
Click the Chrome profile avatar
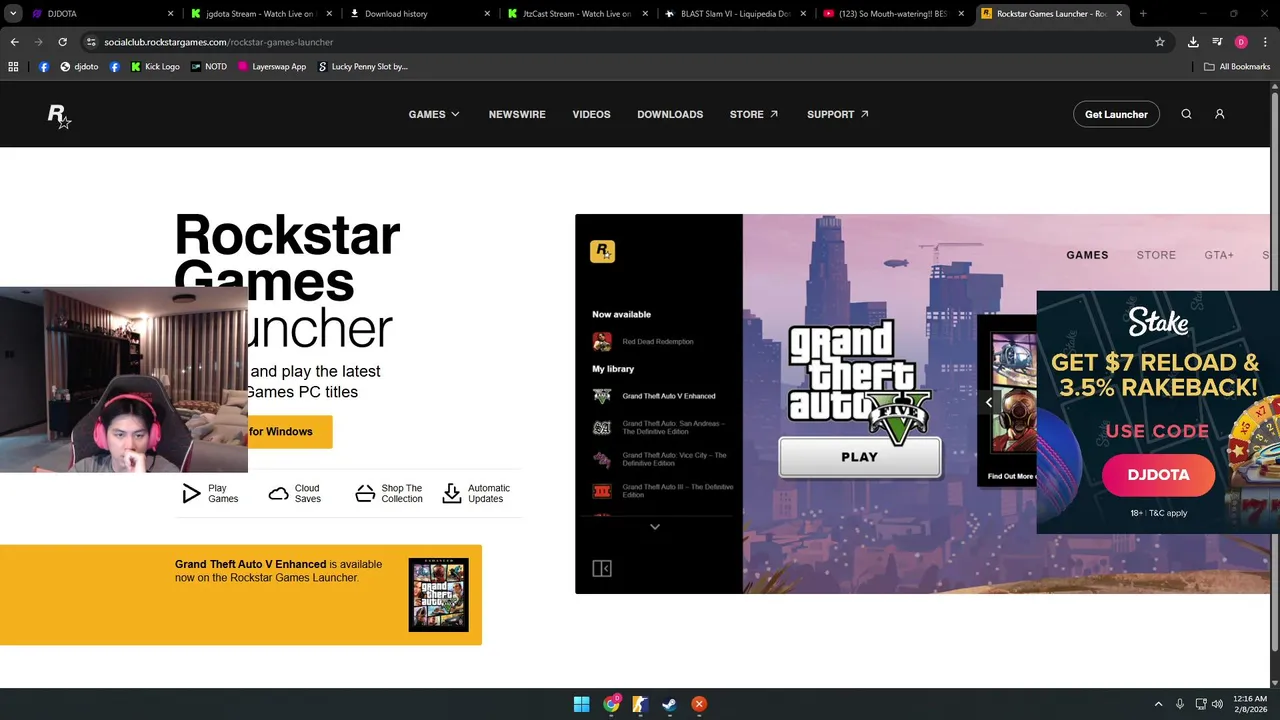click(x=1241, y=42)
